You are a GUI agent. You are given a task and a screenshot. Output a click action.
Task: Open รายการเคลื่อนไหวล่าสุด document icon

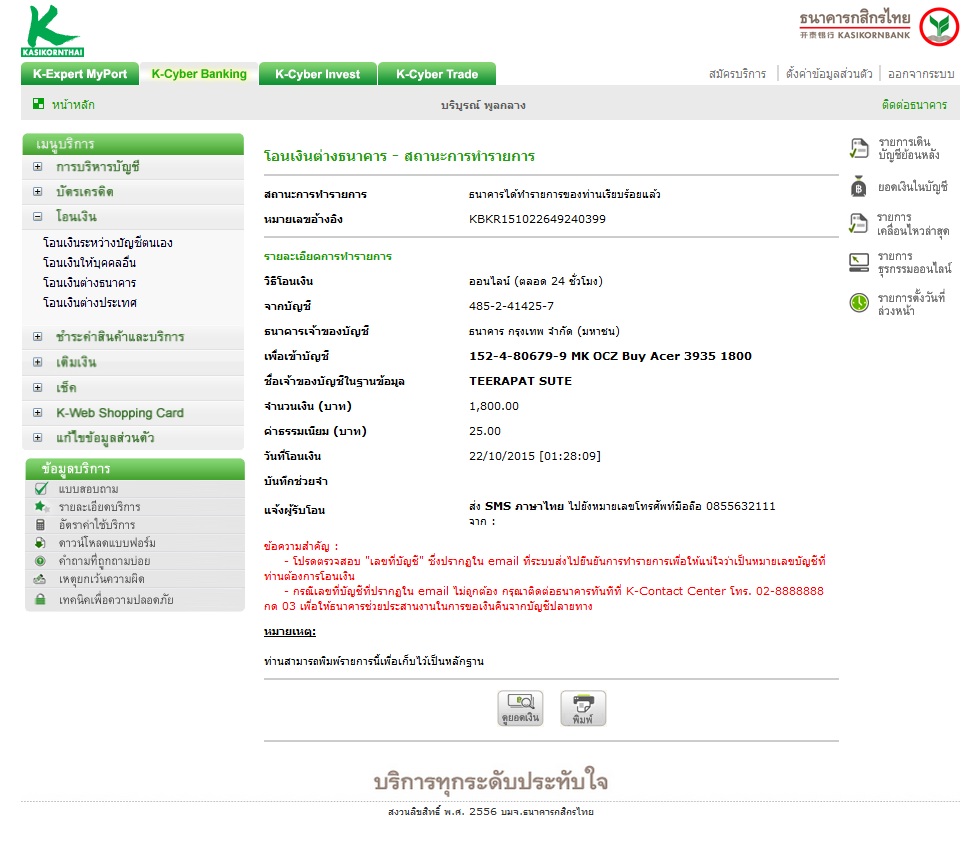click(858, 223)
